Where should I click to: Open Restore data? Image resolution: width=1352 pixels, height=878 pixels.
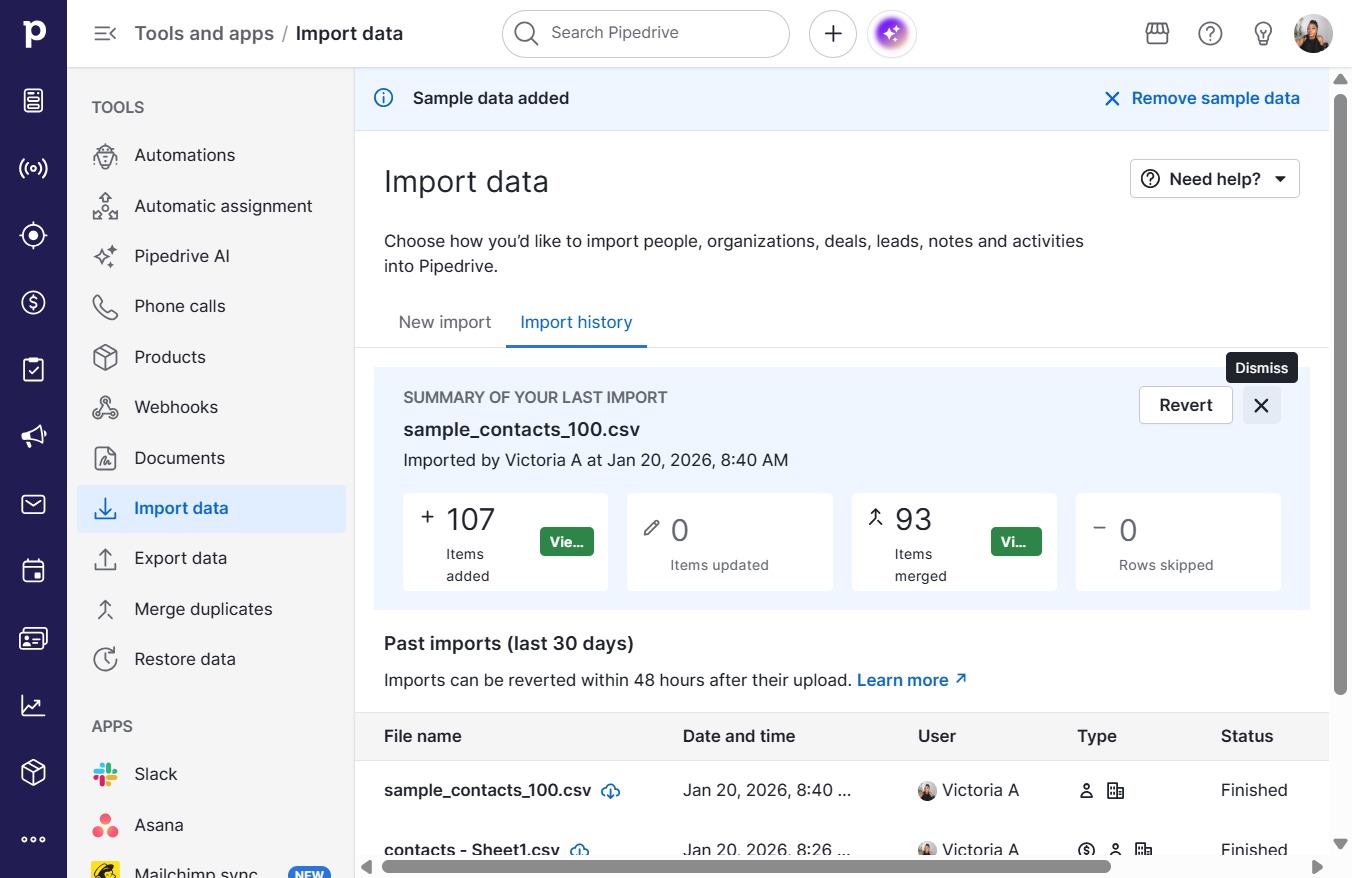click(211, 659)
